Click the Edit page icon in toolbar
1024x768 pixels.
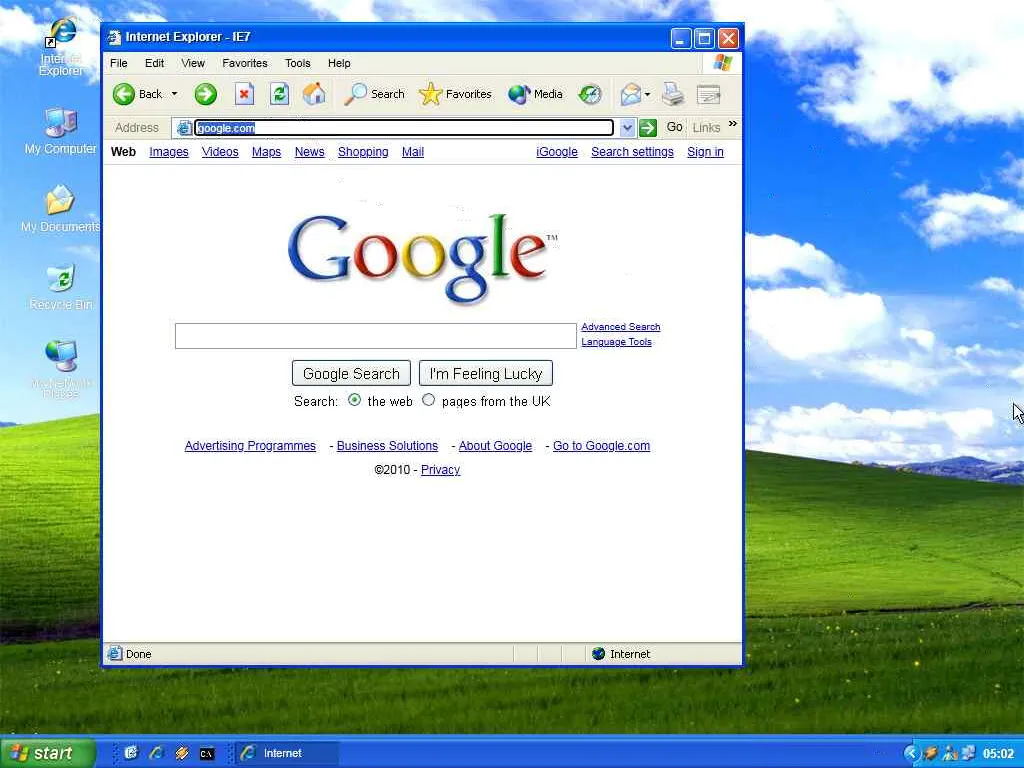pyautogui.click(x=709, y=95)
